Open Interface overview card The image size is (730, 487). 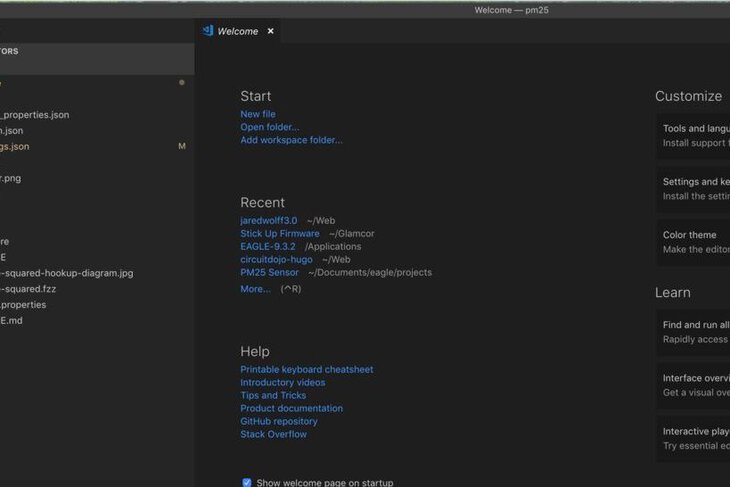[693, 386]
